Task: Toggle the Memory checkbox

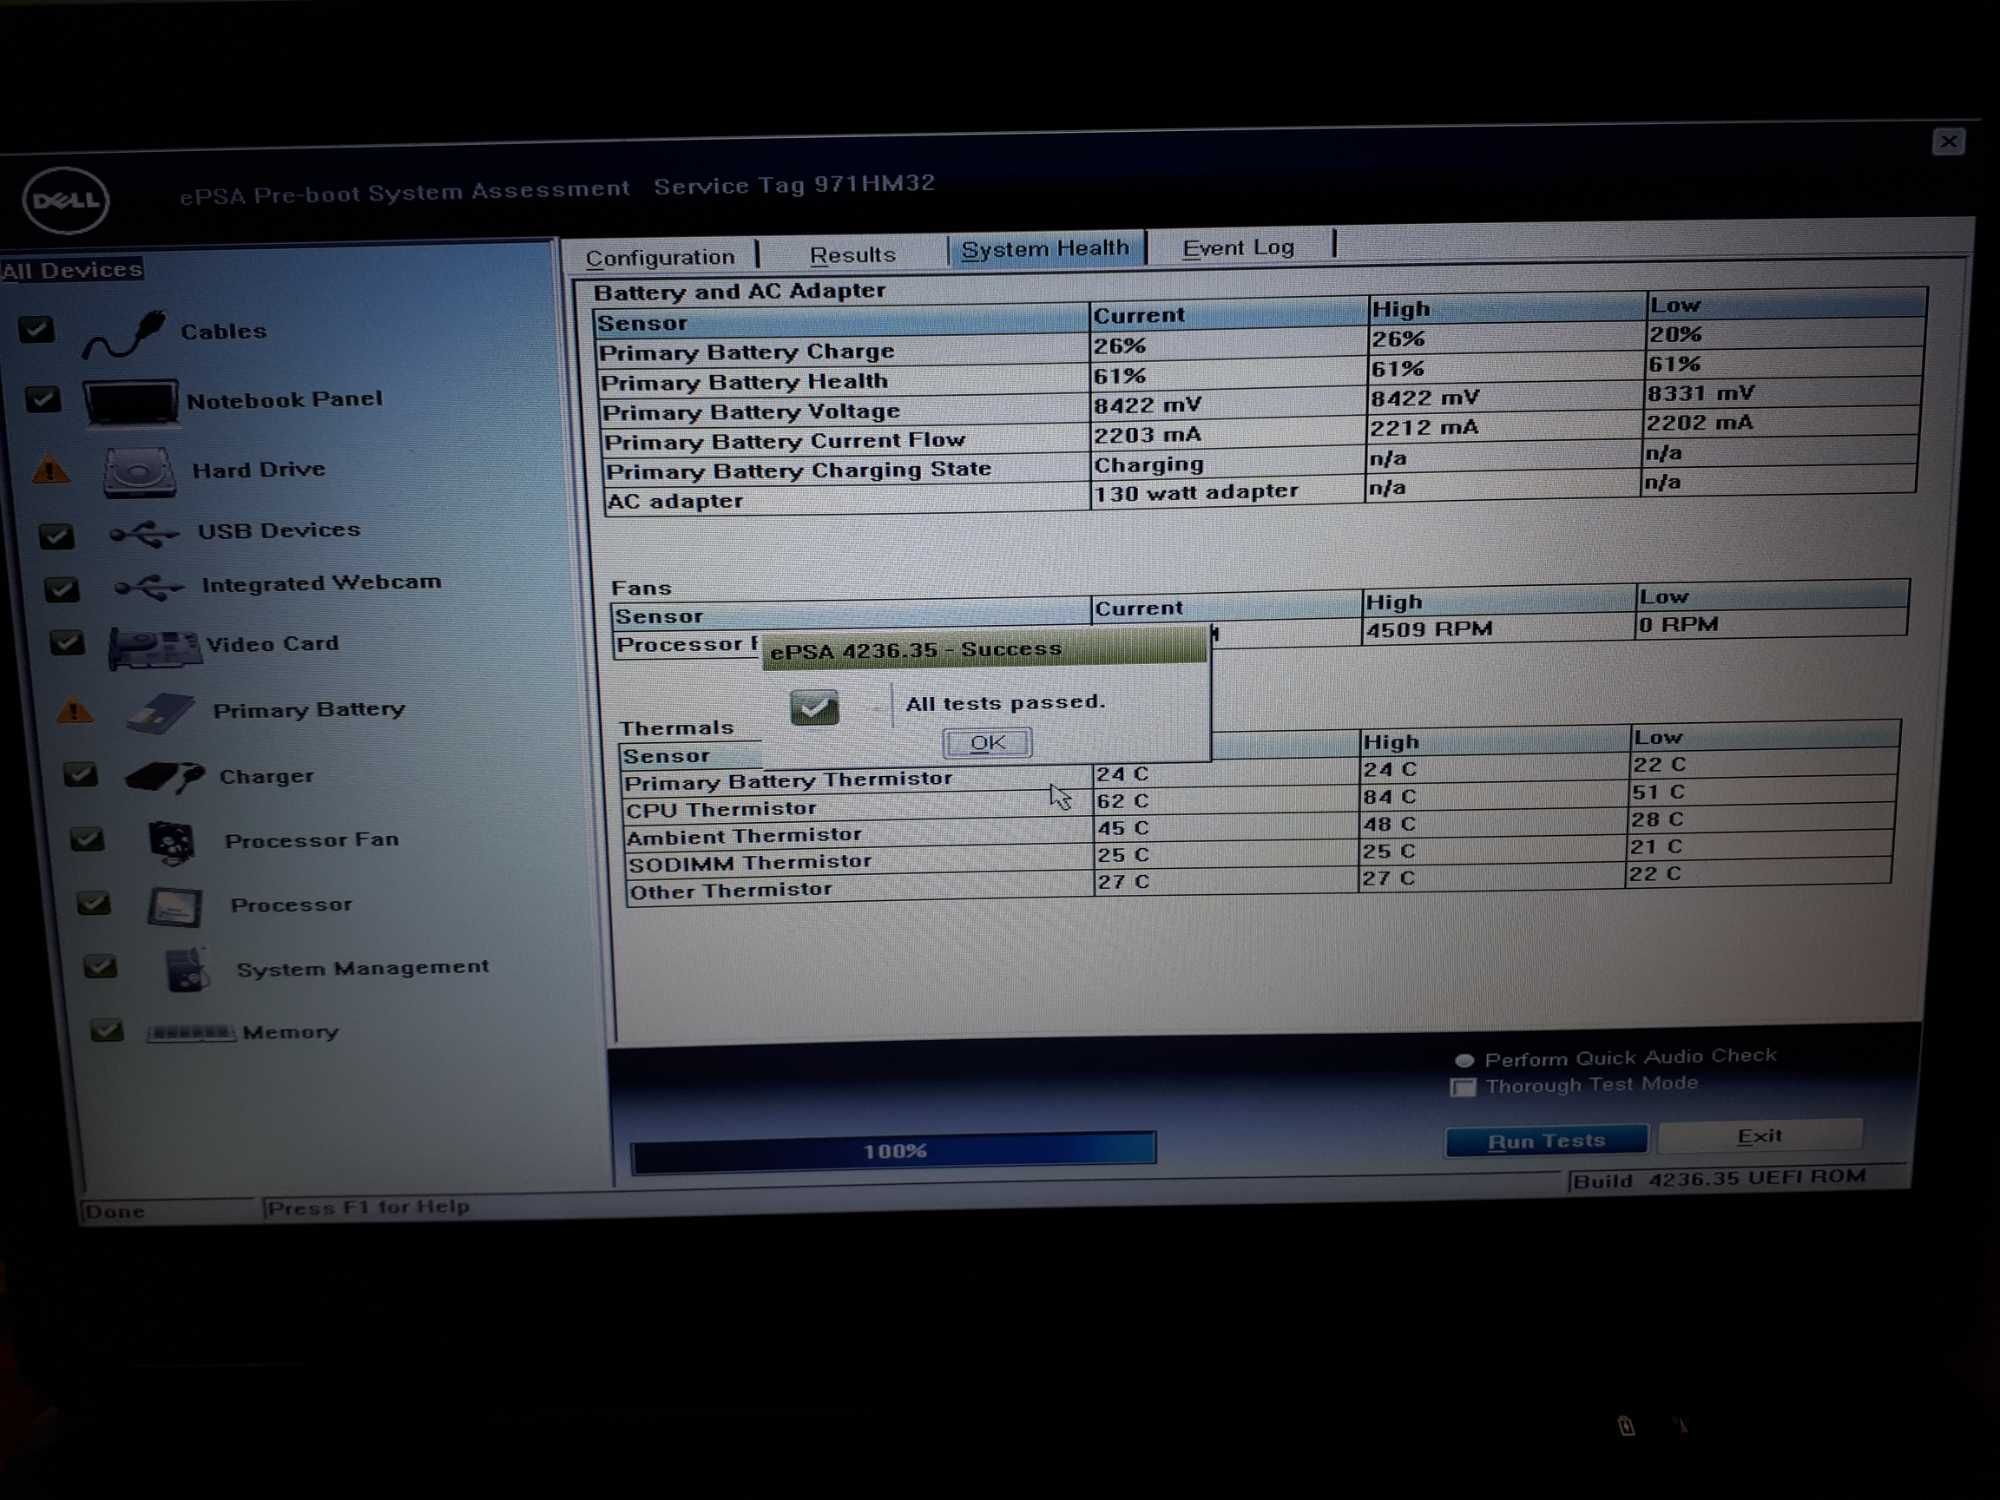Action: (107, 1031)
